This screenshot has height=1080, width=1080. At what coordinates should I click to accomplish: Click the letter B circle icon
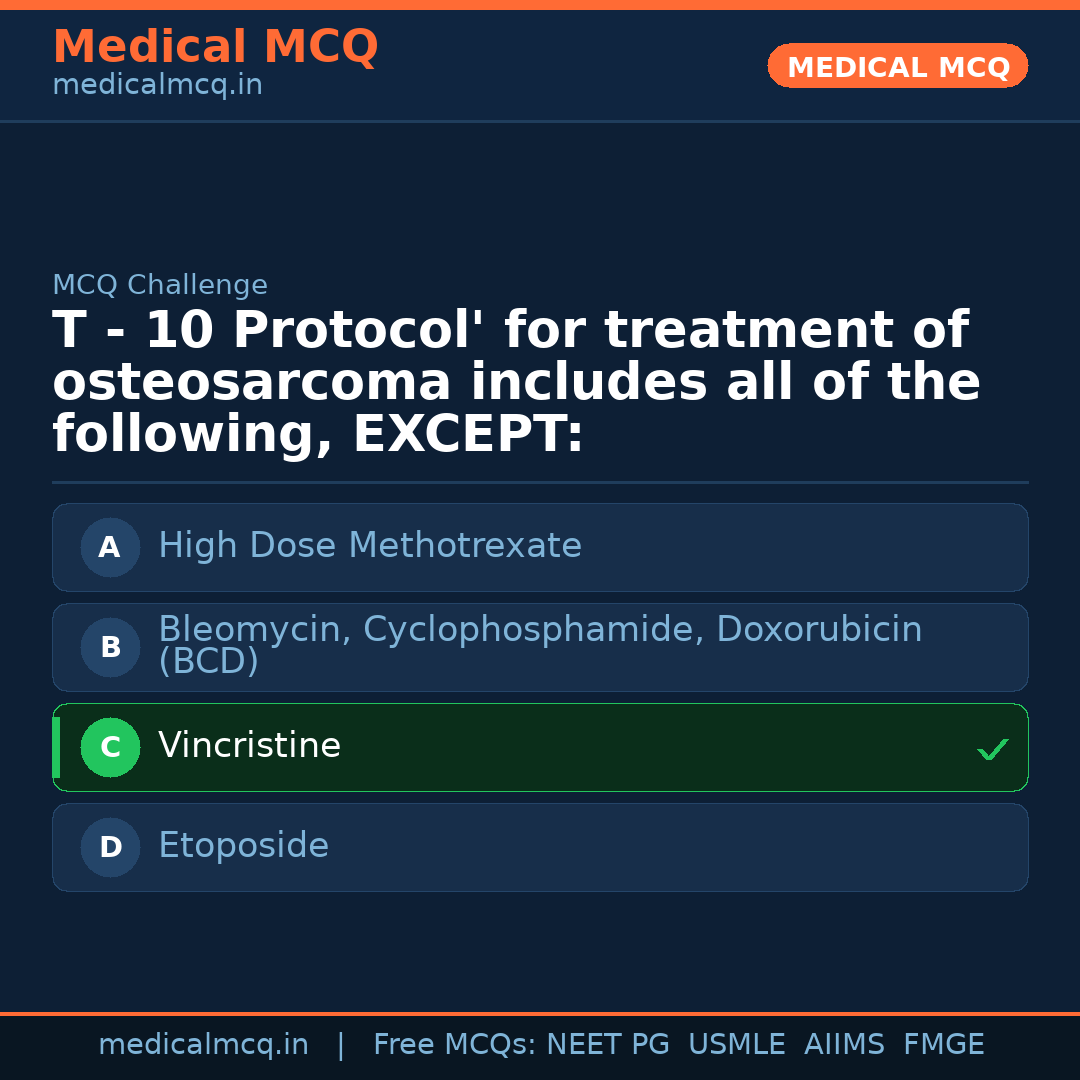click(110, 647)
